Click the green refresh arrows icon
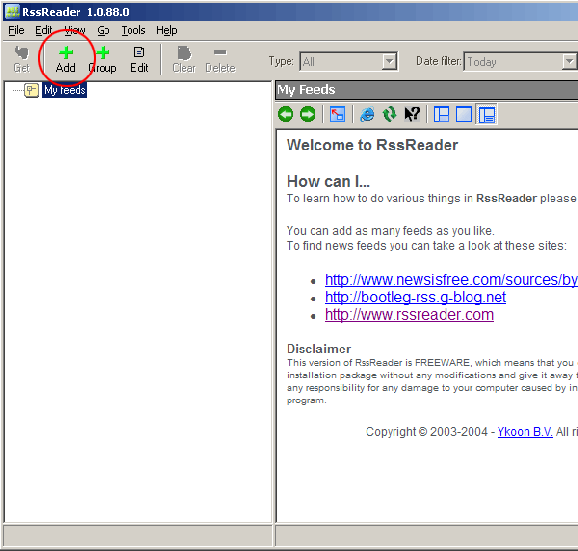 click(x=390, y=114)
